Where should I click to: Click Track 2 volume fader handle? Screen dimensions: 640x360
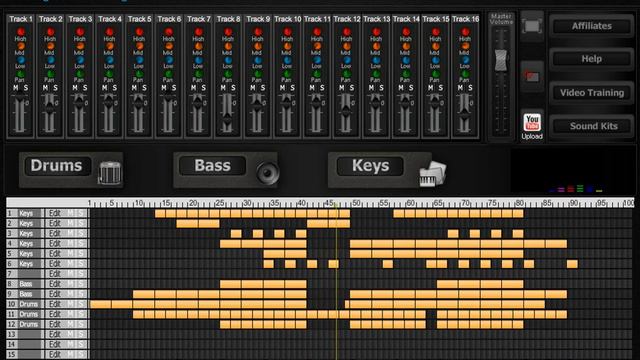click(x=50, y=107)
